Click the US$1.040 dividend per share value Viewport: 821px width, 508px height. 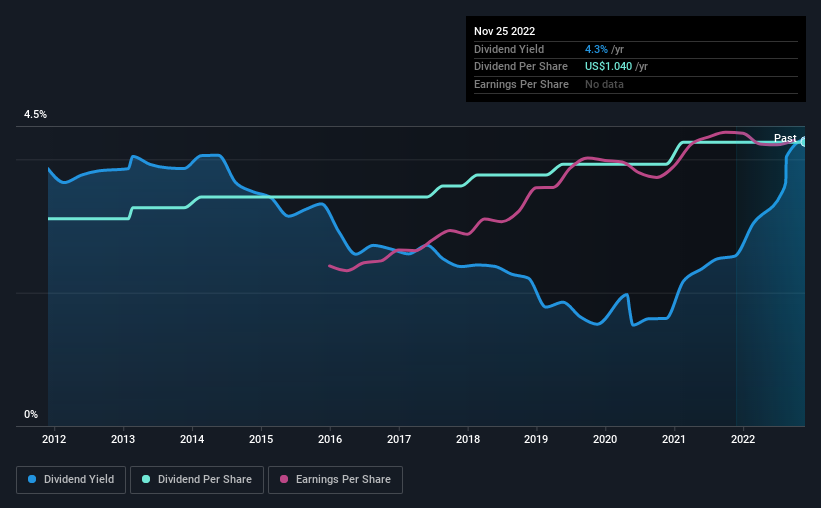(608, 67)
